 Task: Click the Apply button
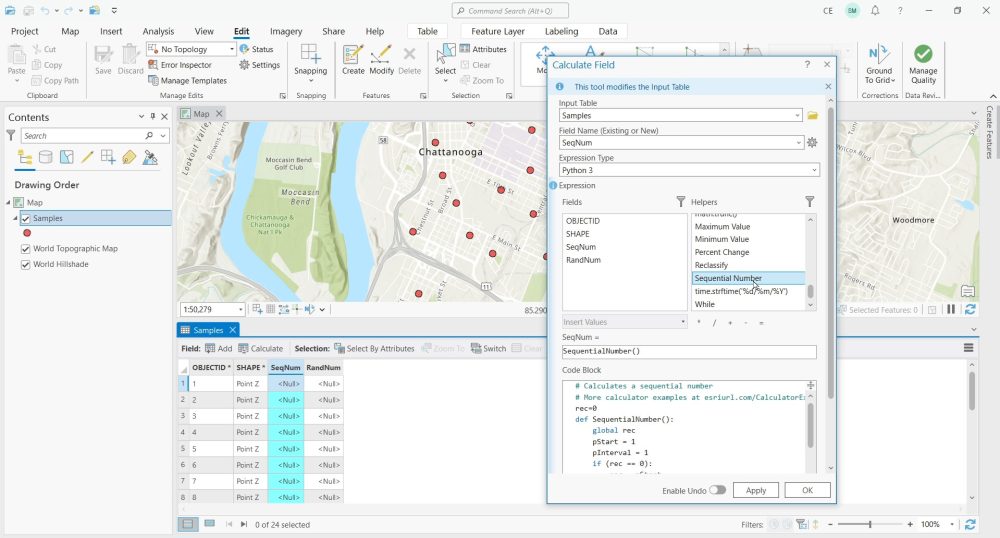[756, 490]
